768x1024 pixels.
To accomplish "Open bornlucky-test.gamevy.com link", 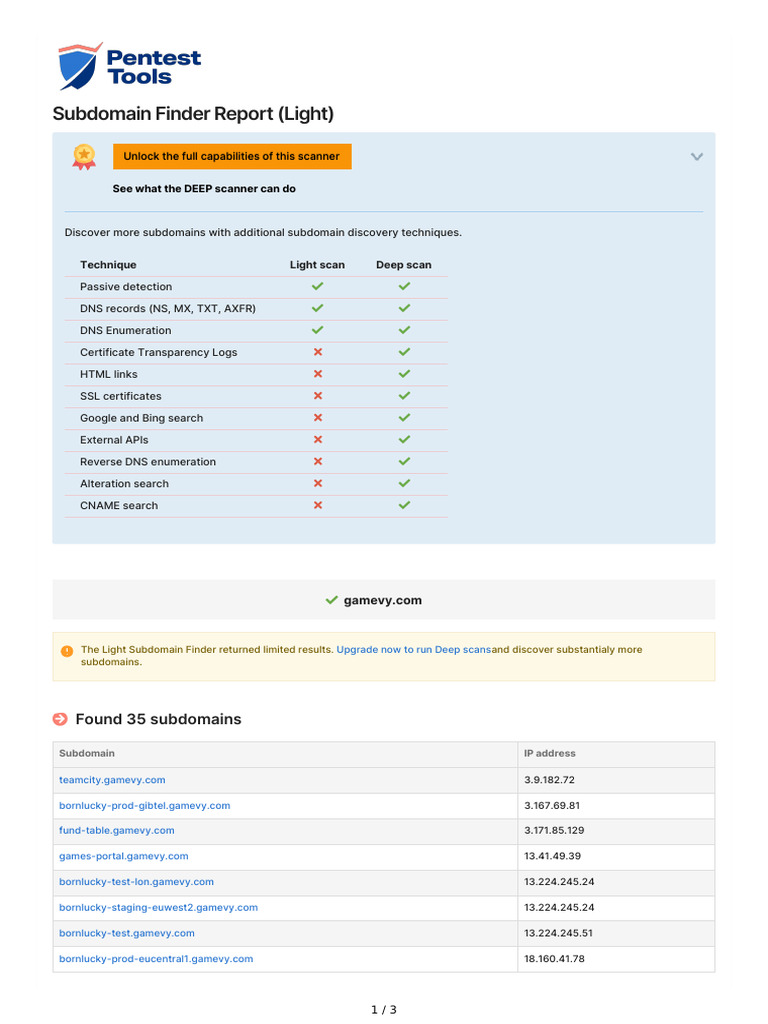I will 127,933.
